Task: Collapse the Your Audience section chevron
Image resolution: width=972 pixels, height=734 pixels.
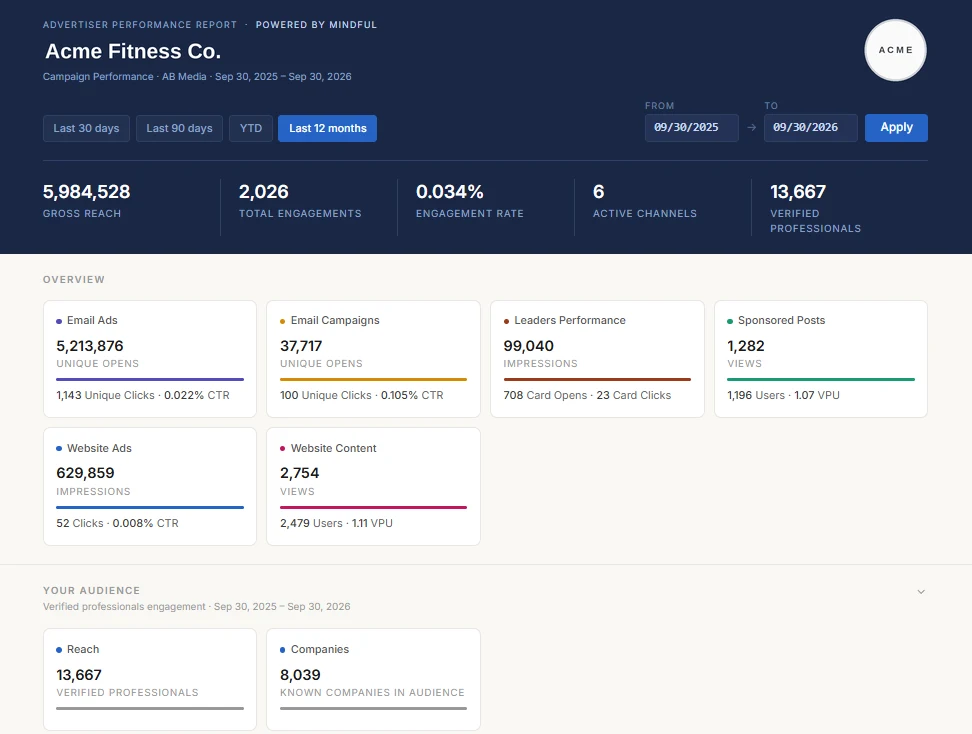Action: pyautogui.click(x=921, y=591)
